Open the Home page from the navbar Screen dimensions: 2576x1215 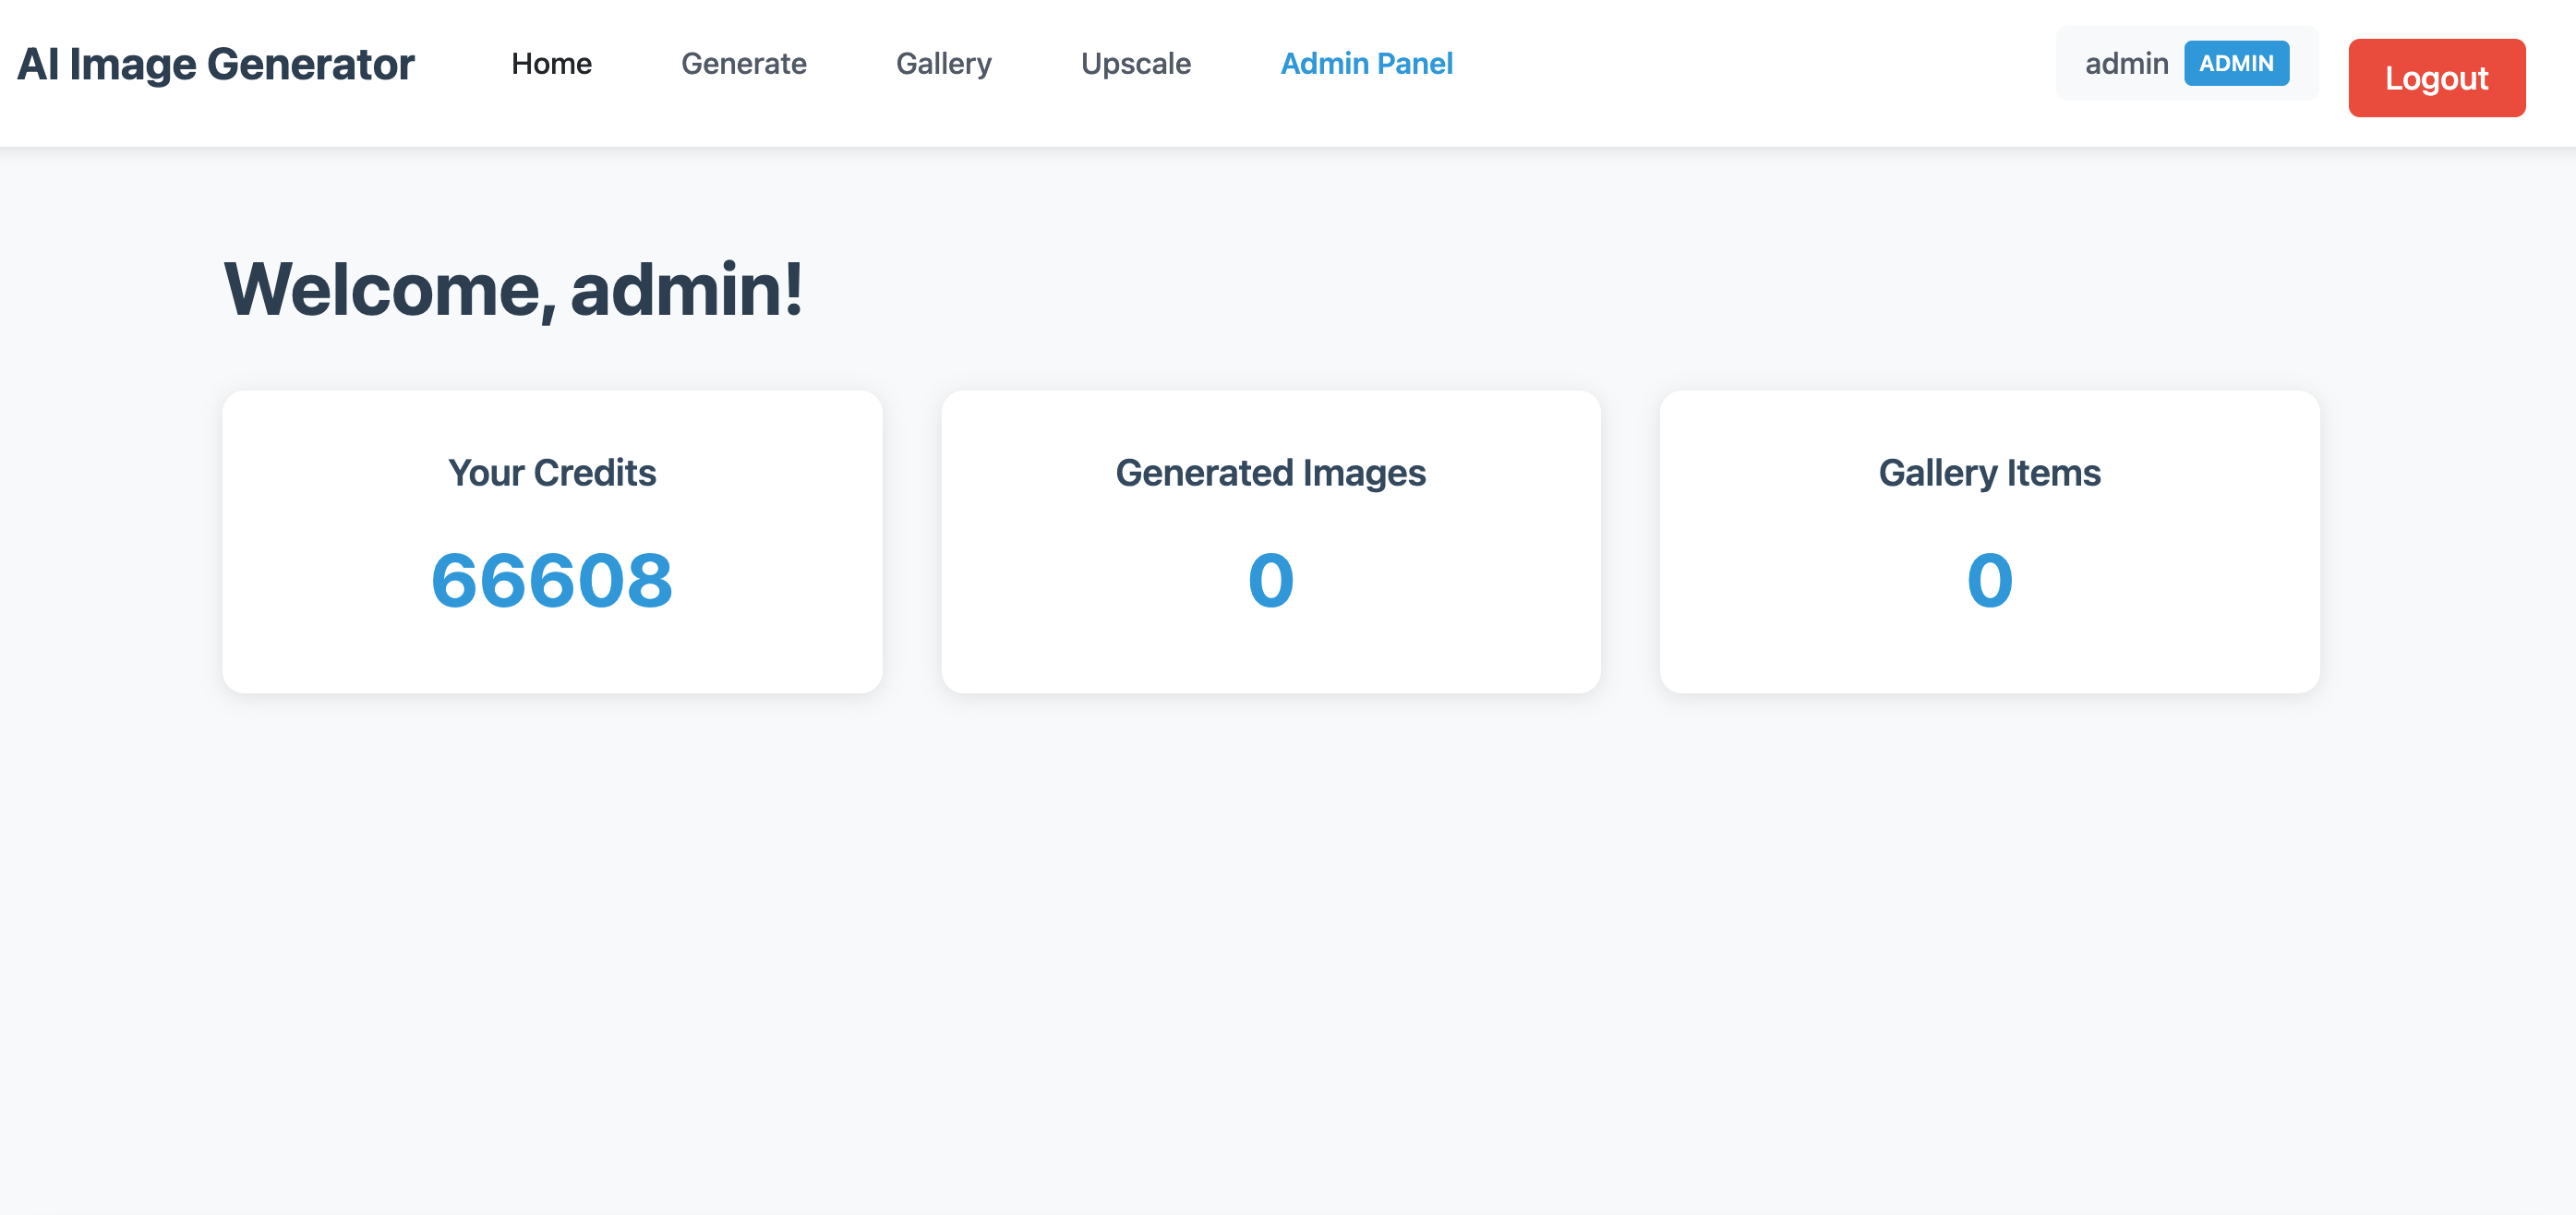(551, 63)
